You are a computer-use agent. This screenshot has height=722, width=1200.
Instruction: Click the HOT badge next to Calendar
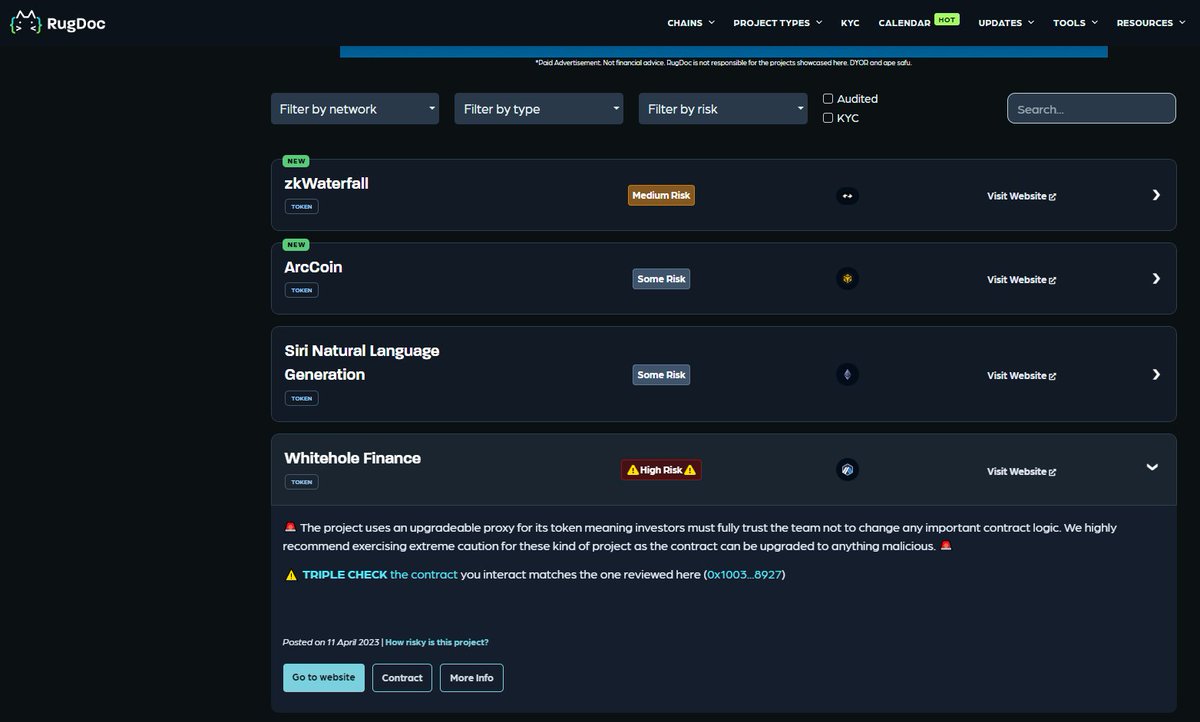947,19
